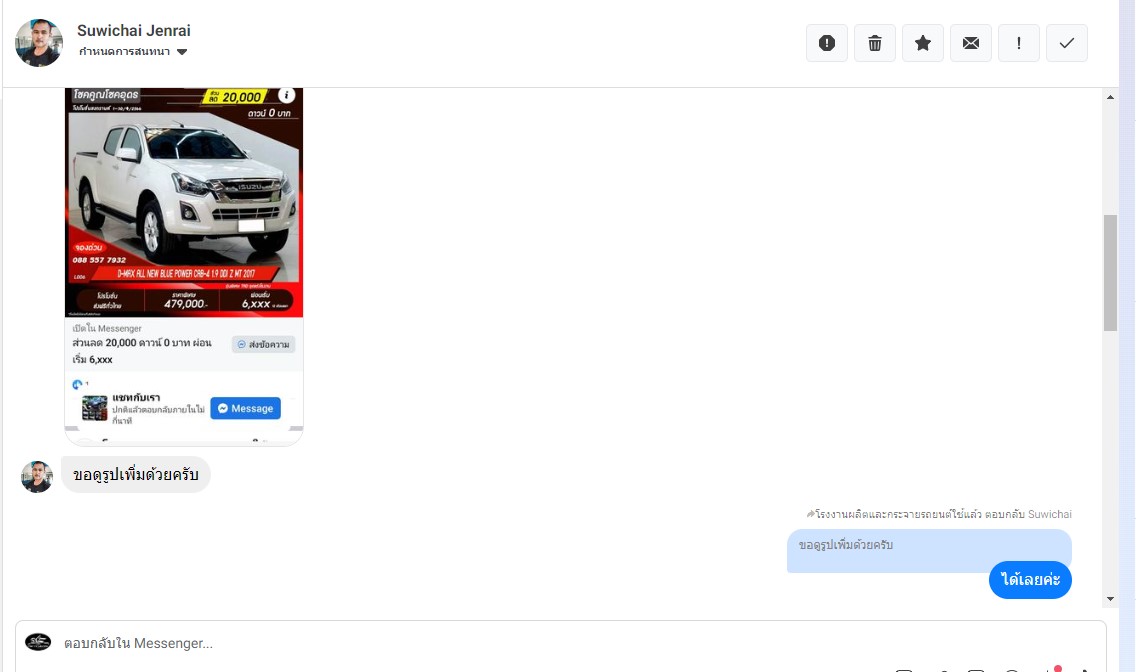1136x672 pixels.
Task: Star this conversation for follow up
Action: pyautogui.click(x=922, y=43)
